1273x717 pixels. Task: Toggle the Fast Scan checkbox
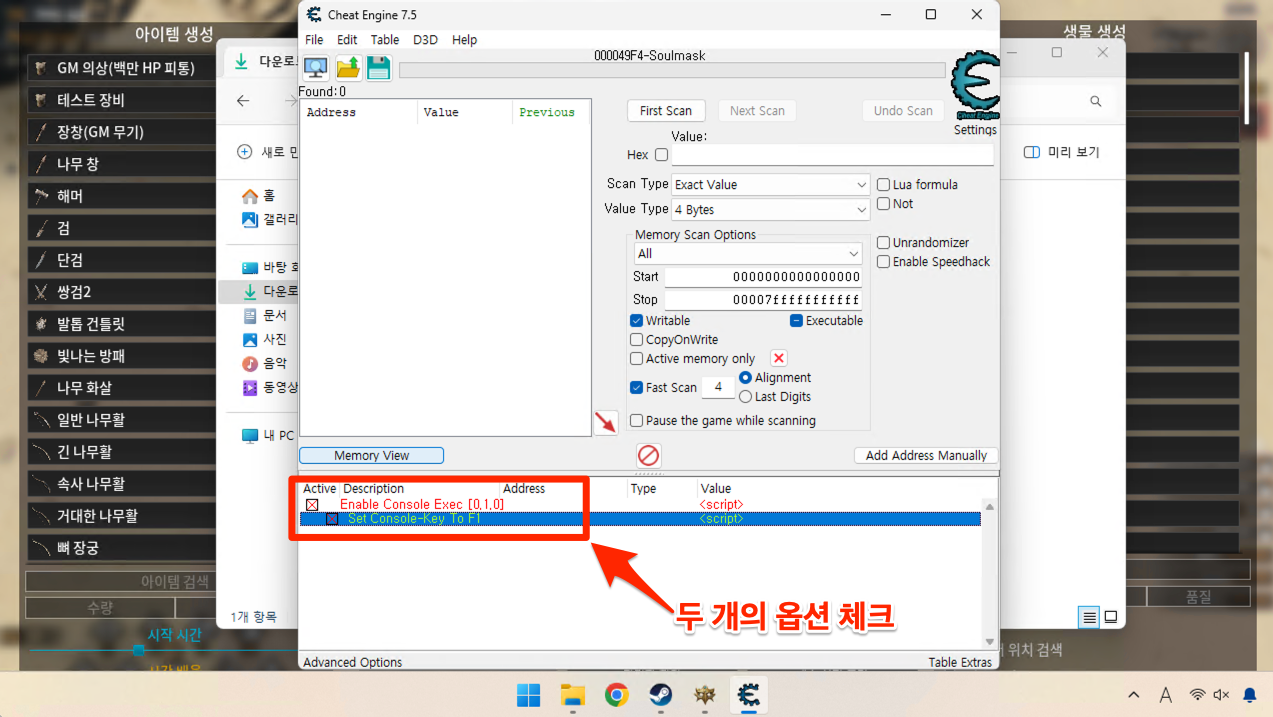[x=636, y=387]
